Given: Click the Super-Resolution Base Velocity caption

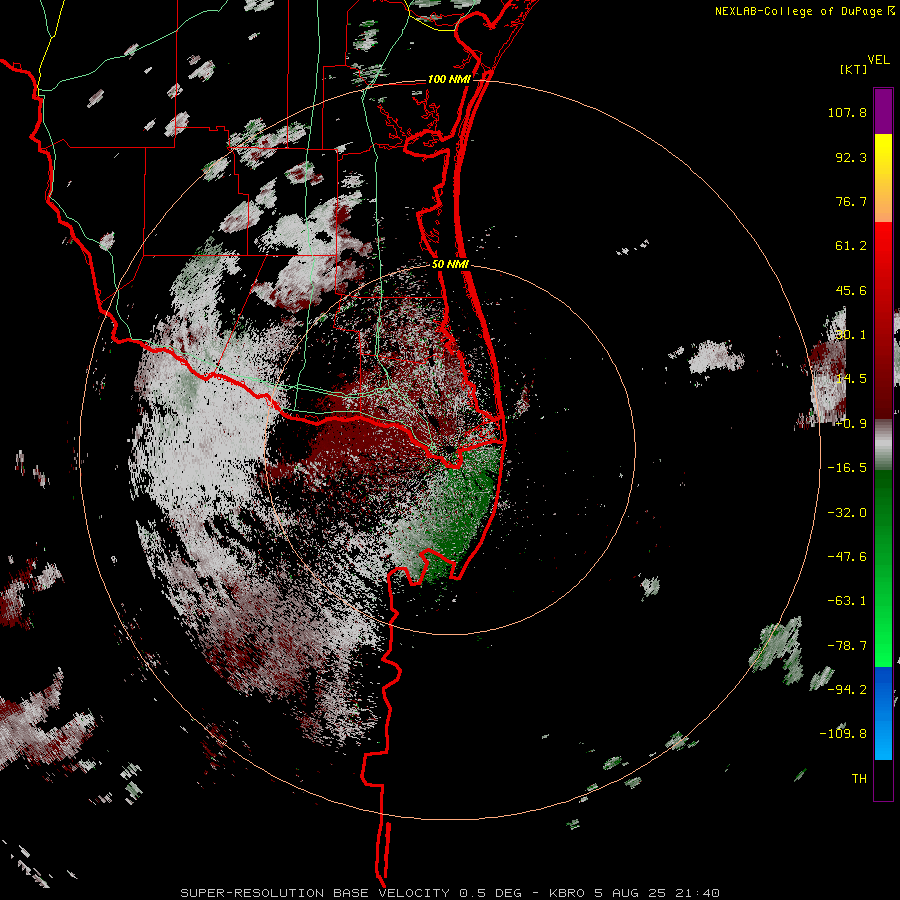Looking at the screenshot, I should [449, 893].
